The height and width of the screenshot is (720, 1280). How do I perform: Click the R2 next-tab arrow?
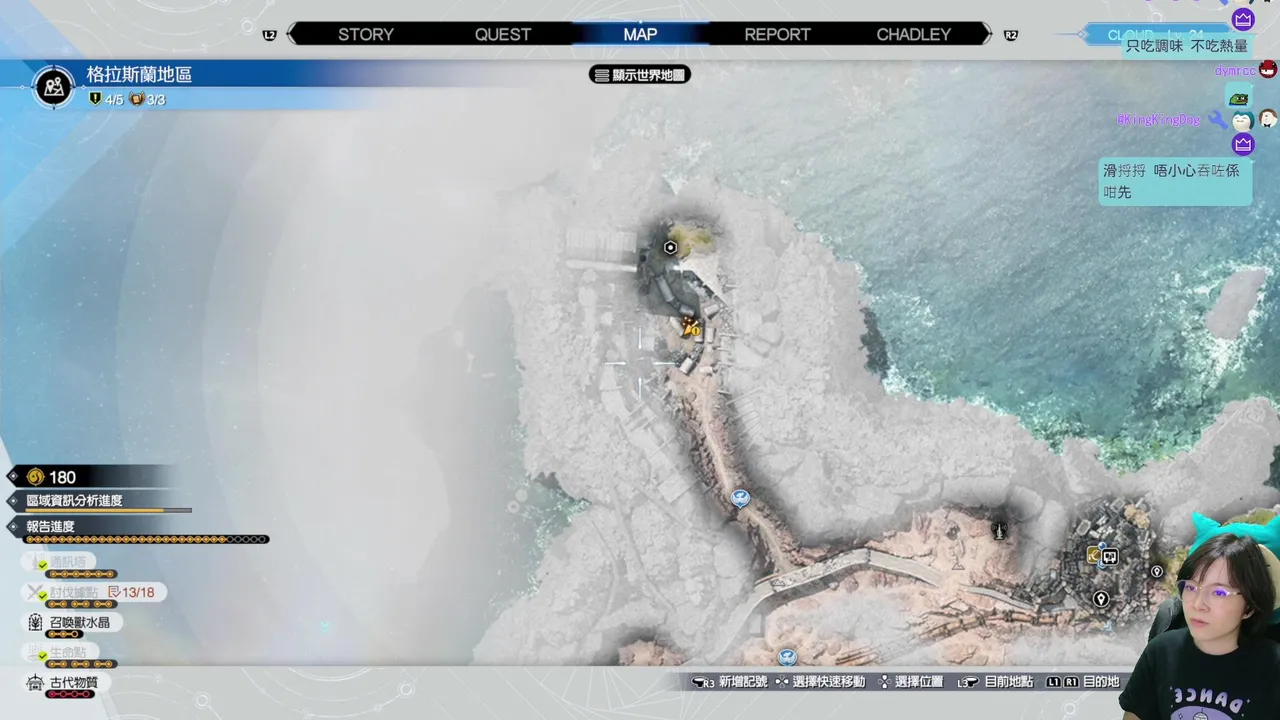click(x=1010, y=35)
